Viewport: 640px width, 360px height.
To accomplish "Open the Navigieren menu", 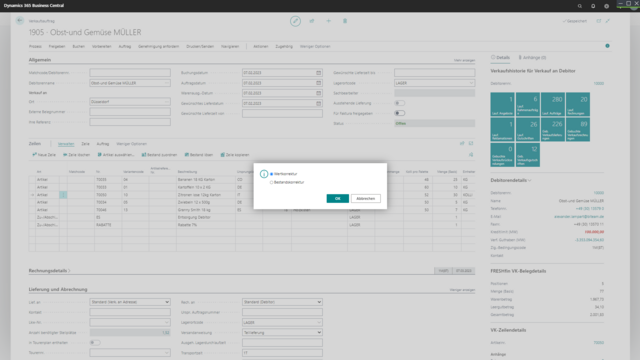I will [230, 47].
